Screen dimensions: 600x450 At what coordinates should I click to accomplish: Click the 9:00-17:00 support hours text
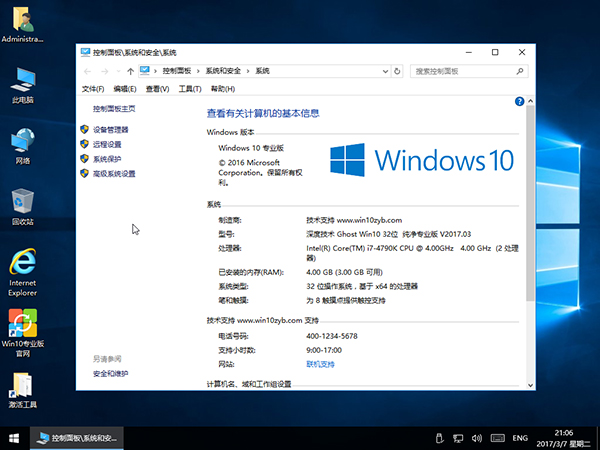pyautogui.click(x=324, y=350)
